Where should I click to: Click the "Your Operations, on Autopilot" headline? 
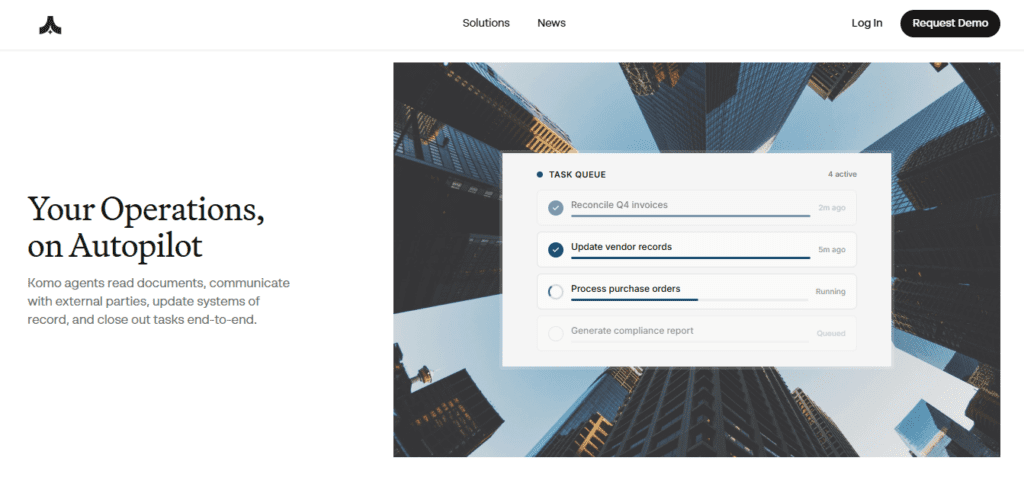coord(146,226)
